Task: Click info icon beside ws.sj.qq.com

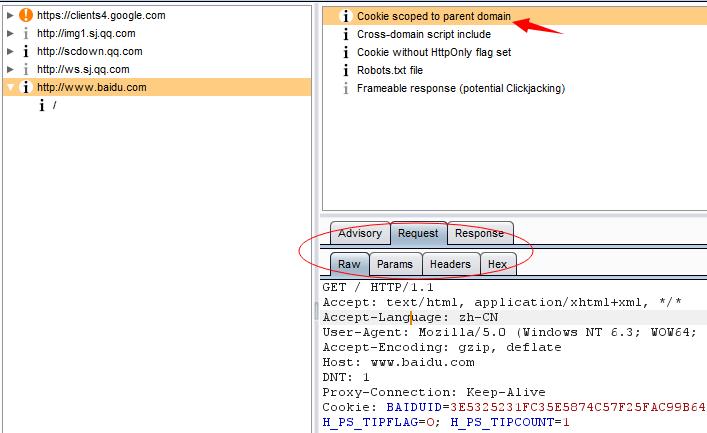Action: [x=26, y=69]
